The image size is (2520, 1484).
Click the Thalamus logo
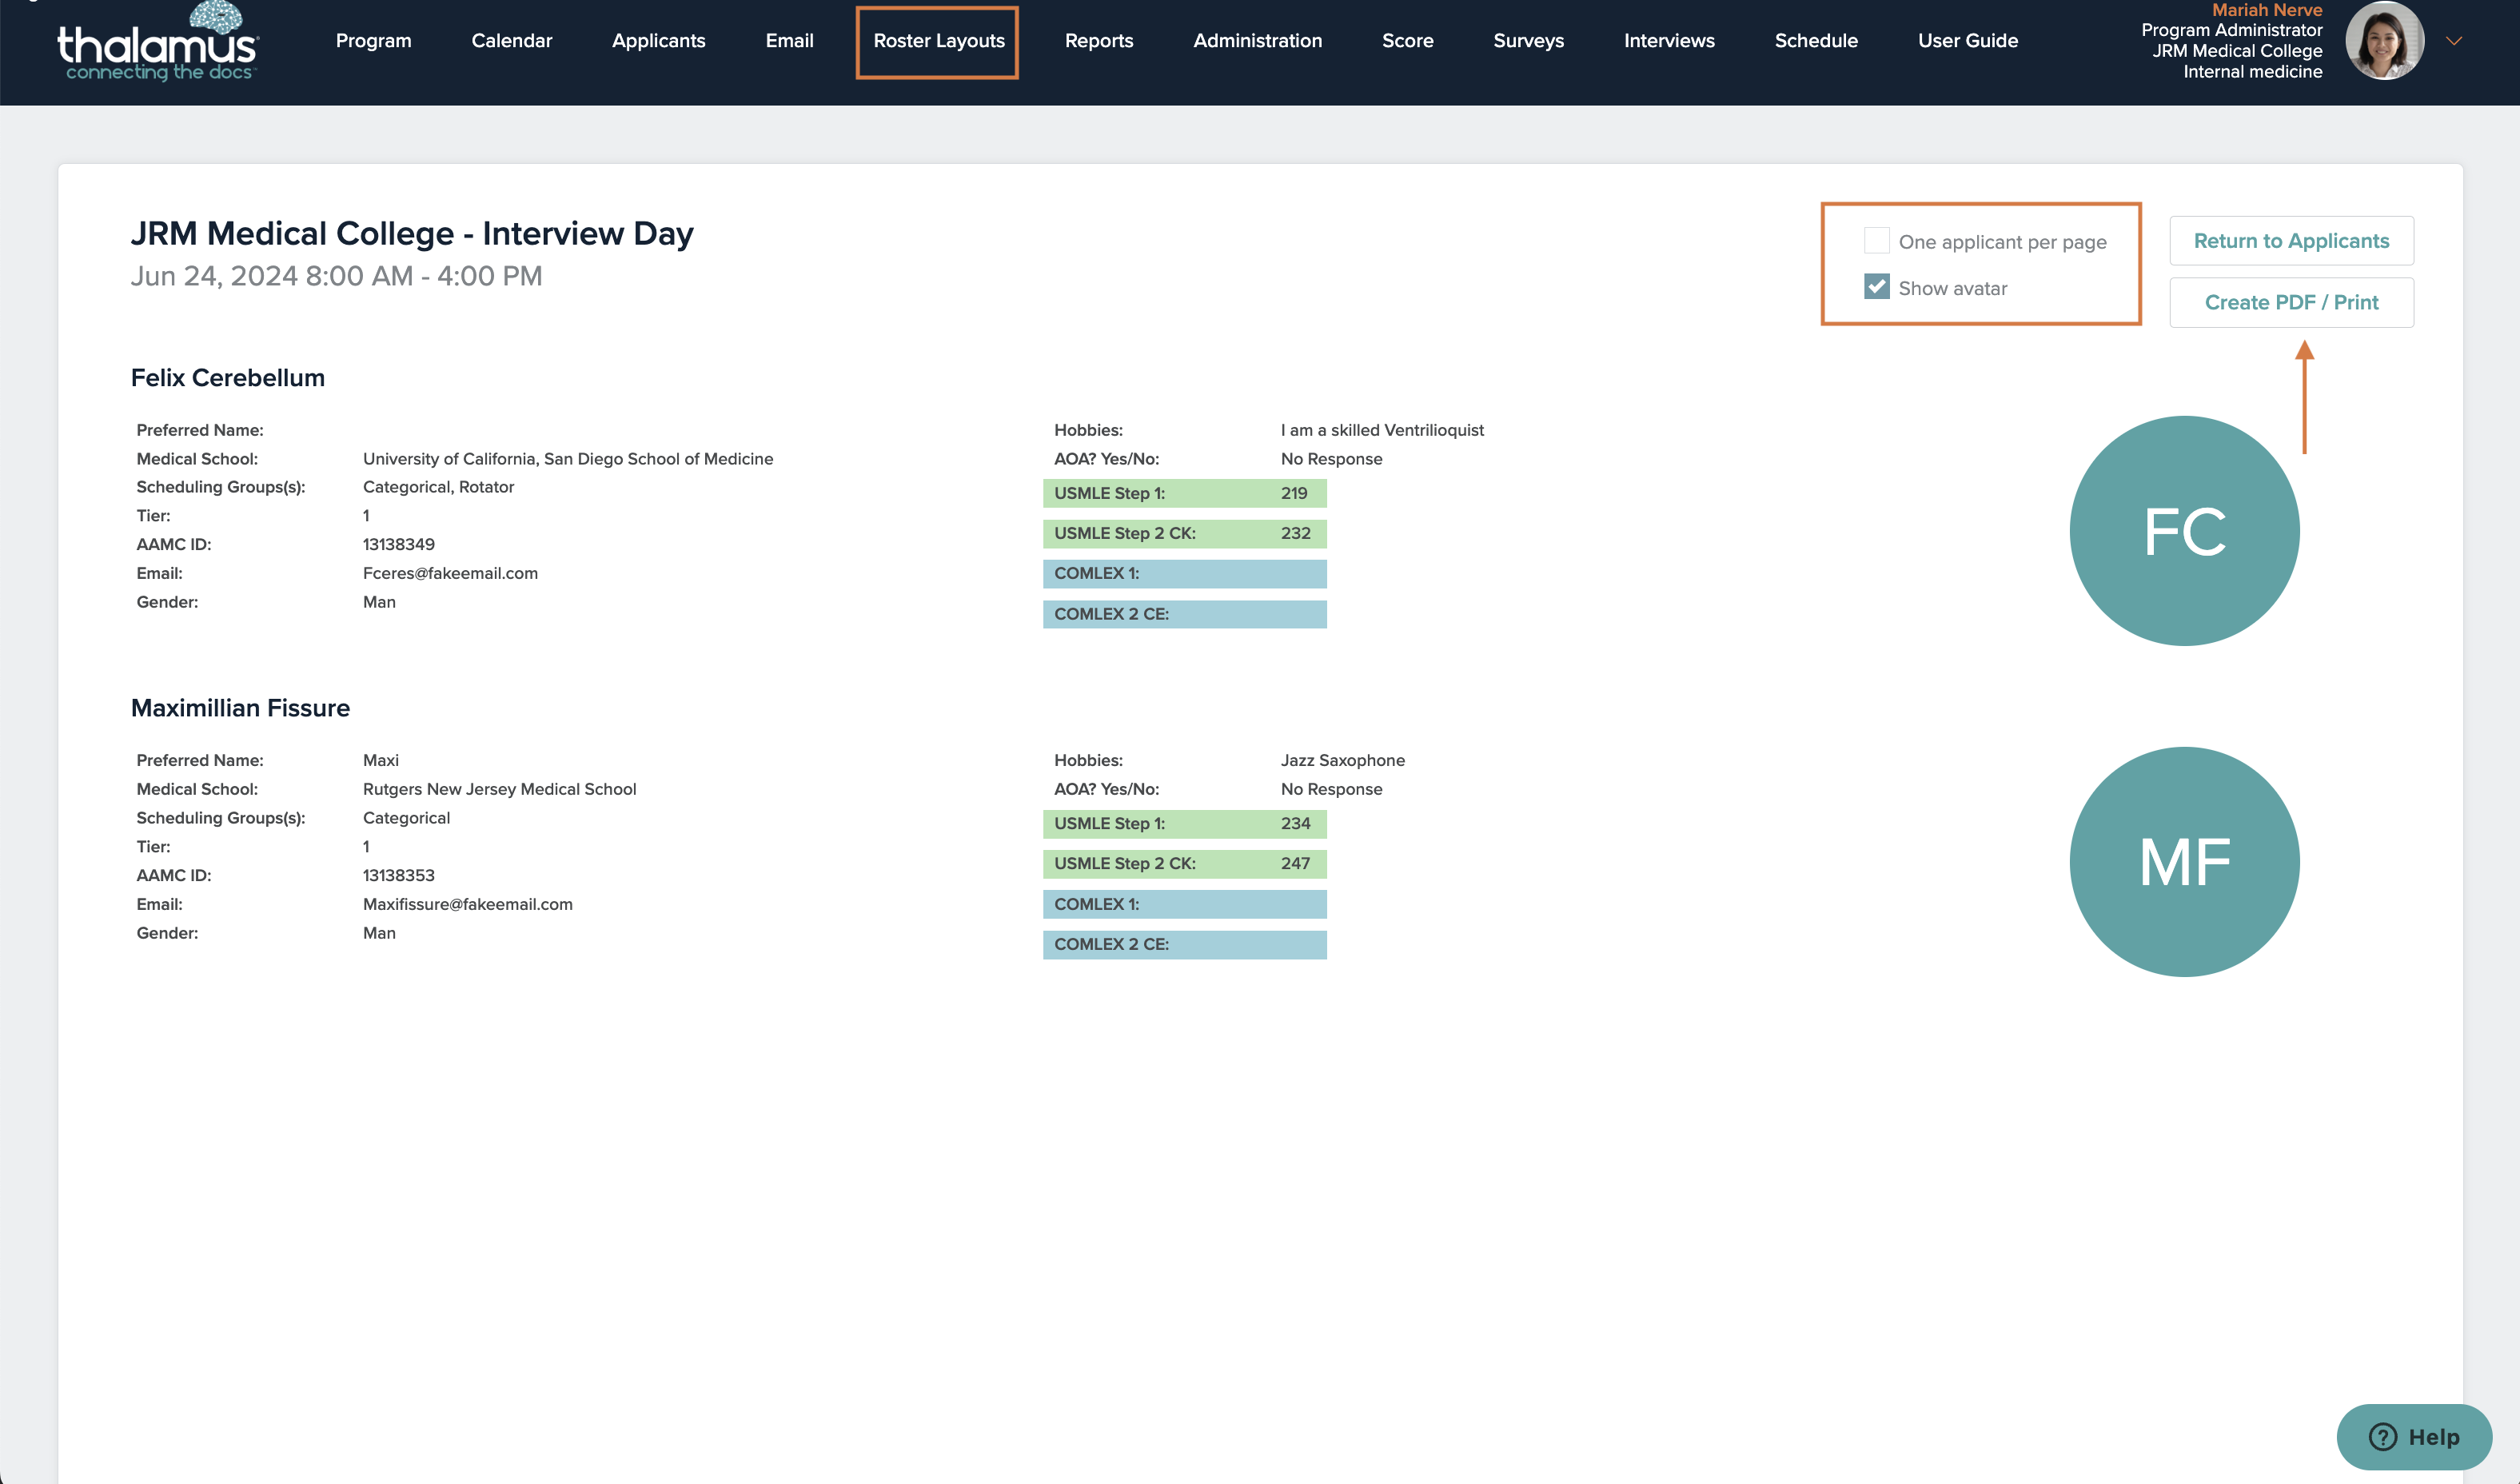pos(158,42)
